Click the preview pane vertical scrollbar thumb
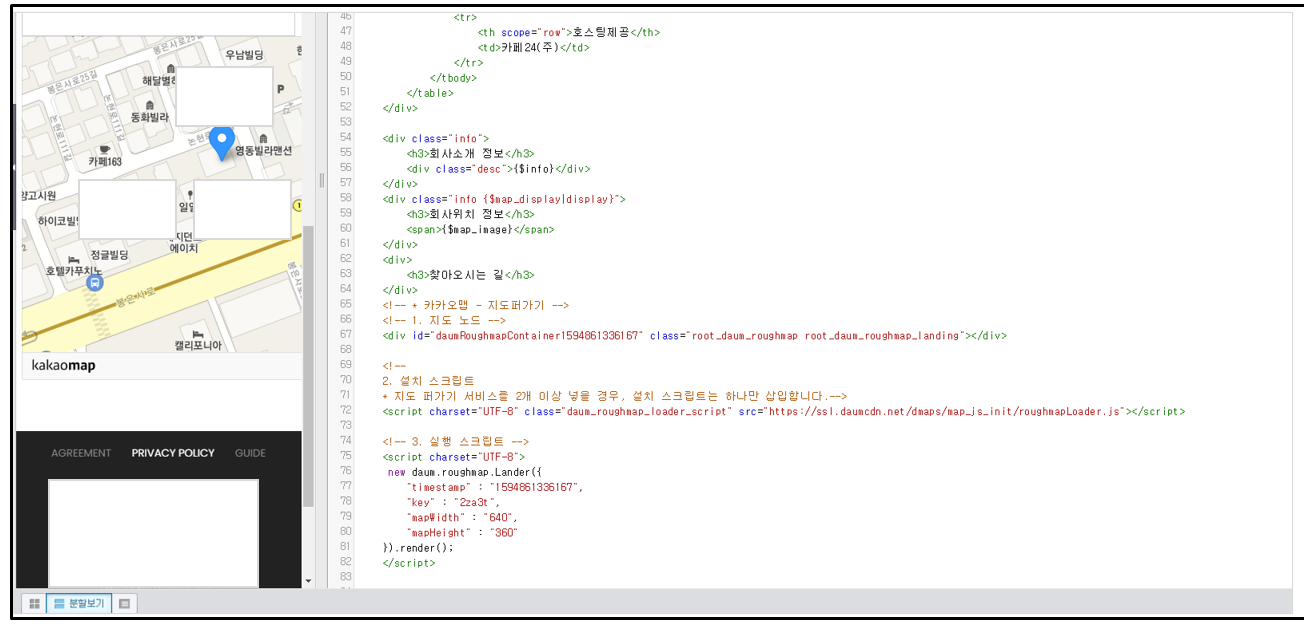Image resolution: width=1304 pixels, height=632 pixels. tap(308, 365)
